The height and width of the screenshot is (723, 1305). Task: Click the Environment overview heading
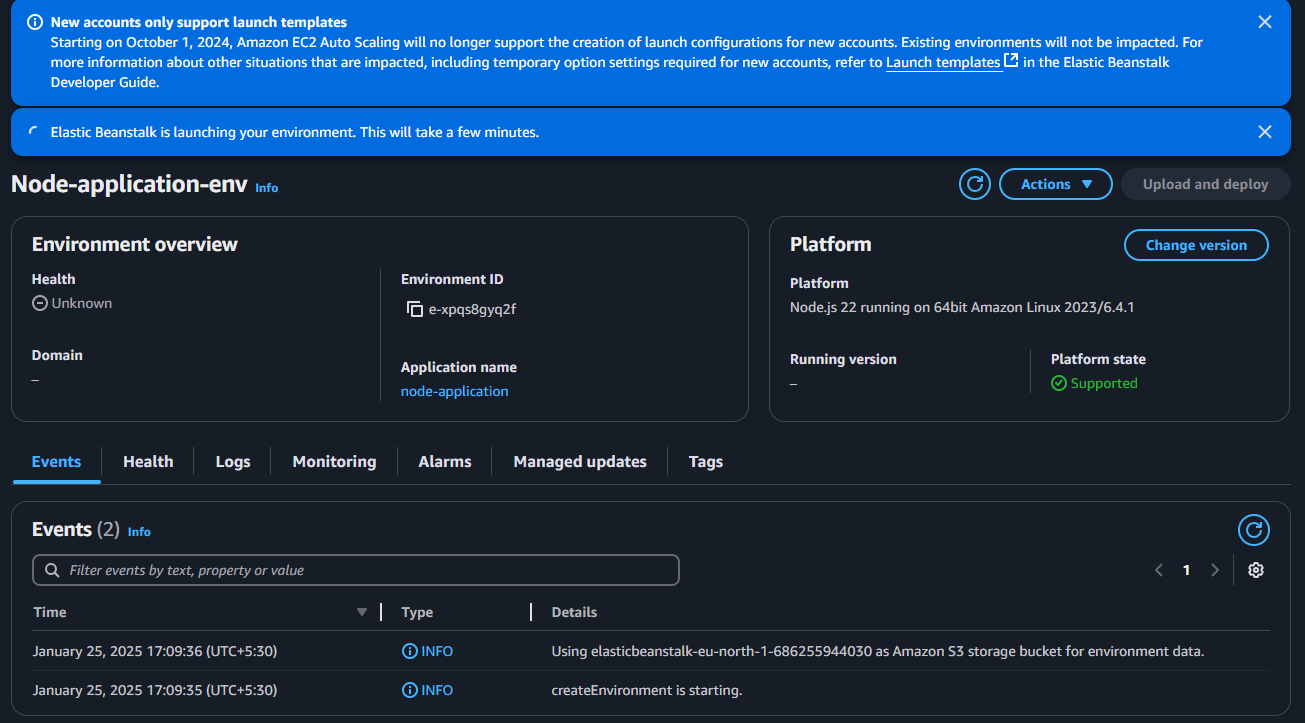coord(135,244)
